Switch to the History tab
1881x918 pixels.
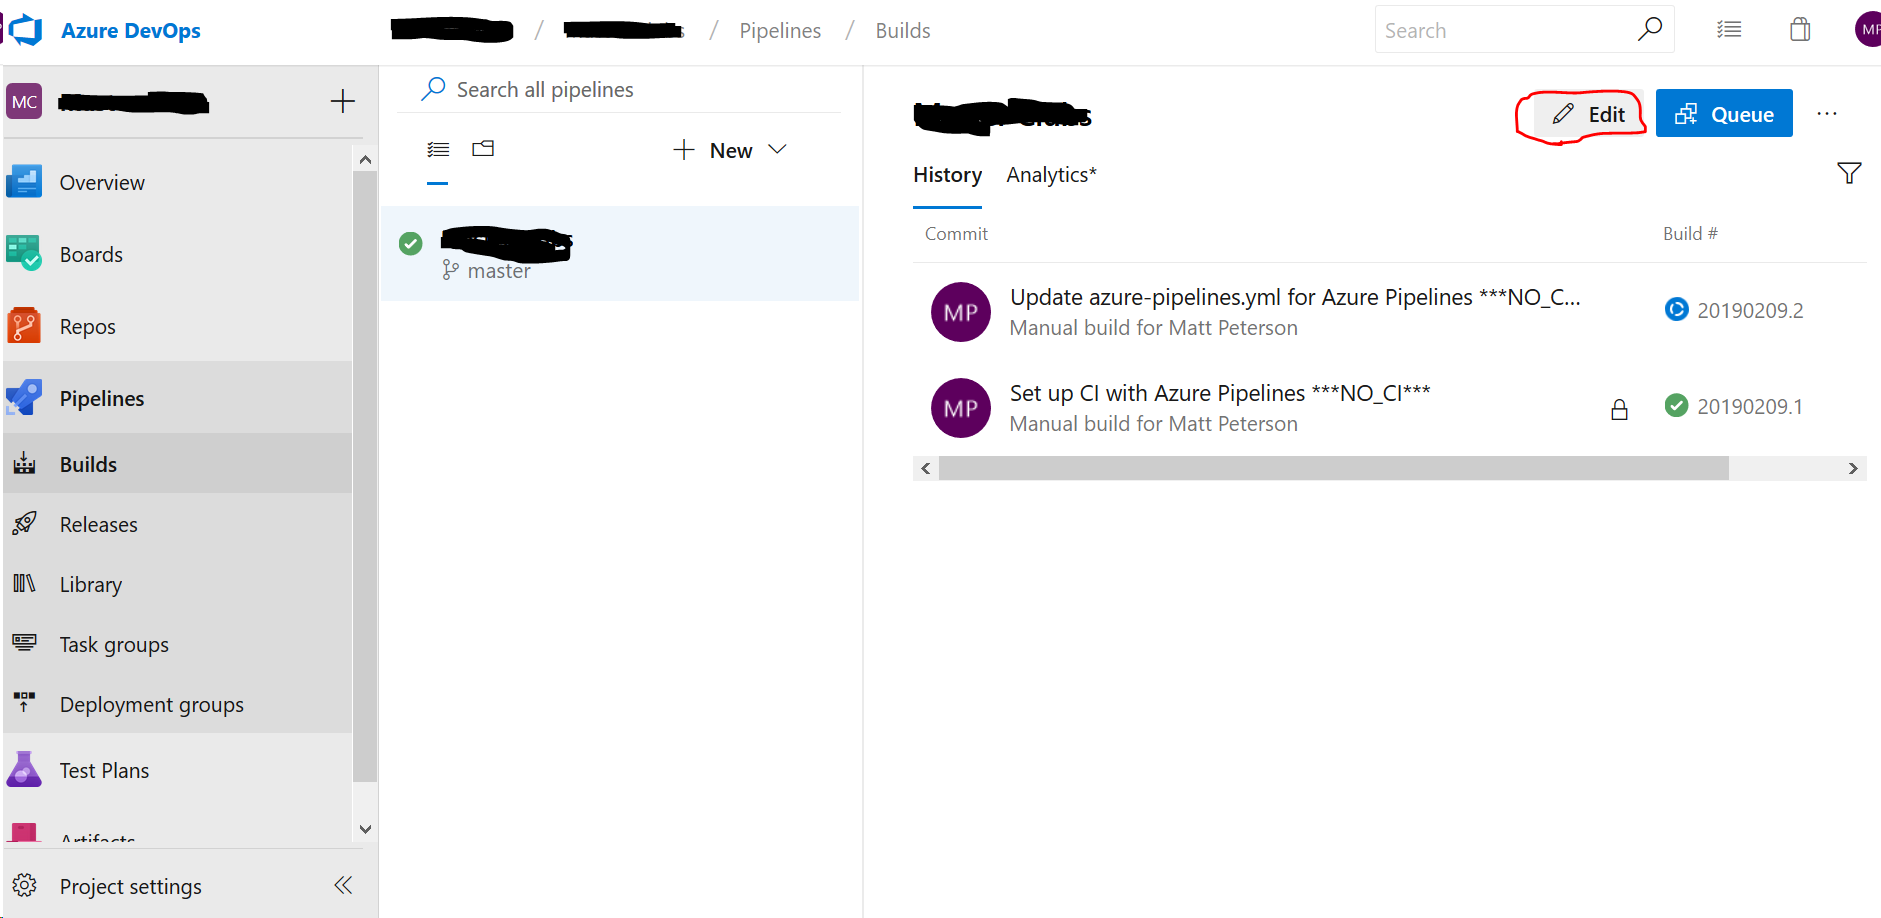(947, 175)
